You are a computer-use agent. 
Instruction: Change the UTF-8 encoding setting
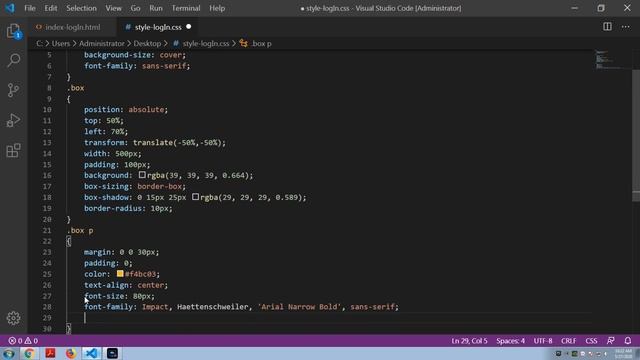click(x=543, y=340)
